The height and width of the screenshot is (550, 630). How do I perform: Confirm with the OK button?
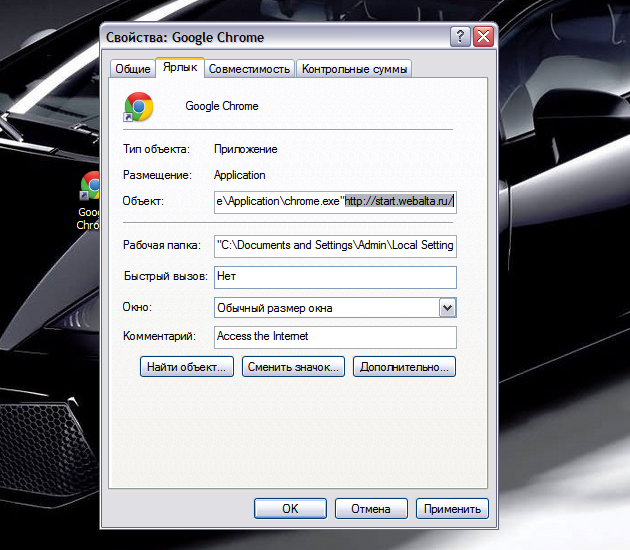pyautogui.click(x=290, y=509)
